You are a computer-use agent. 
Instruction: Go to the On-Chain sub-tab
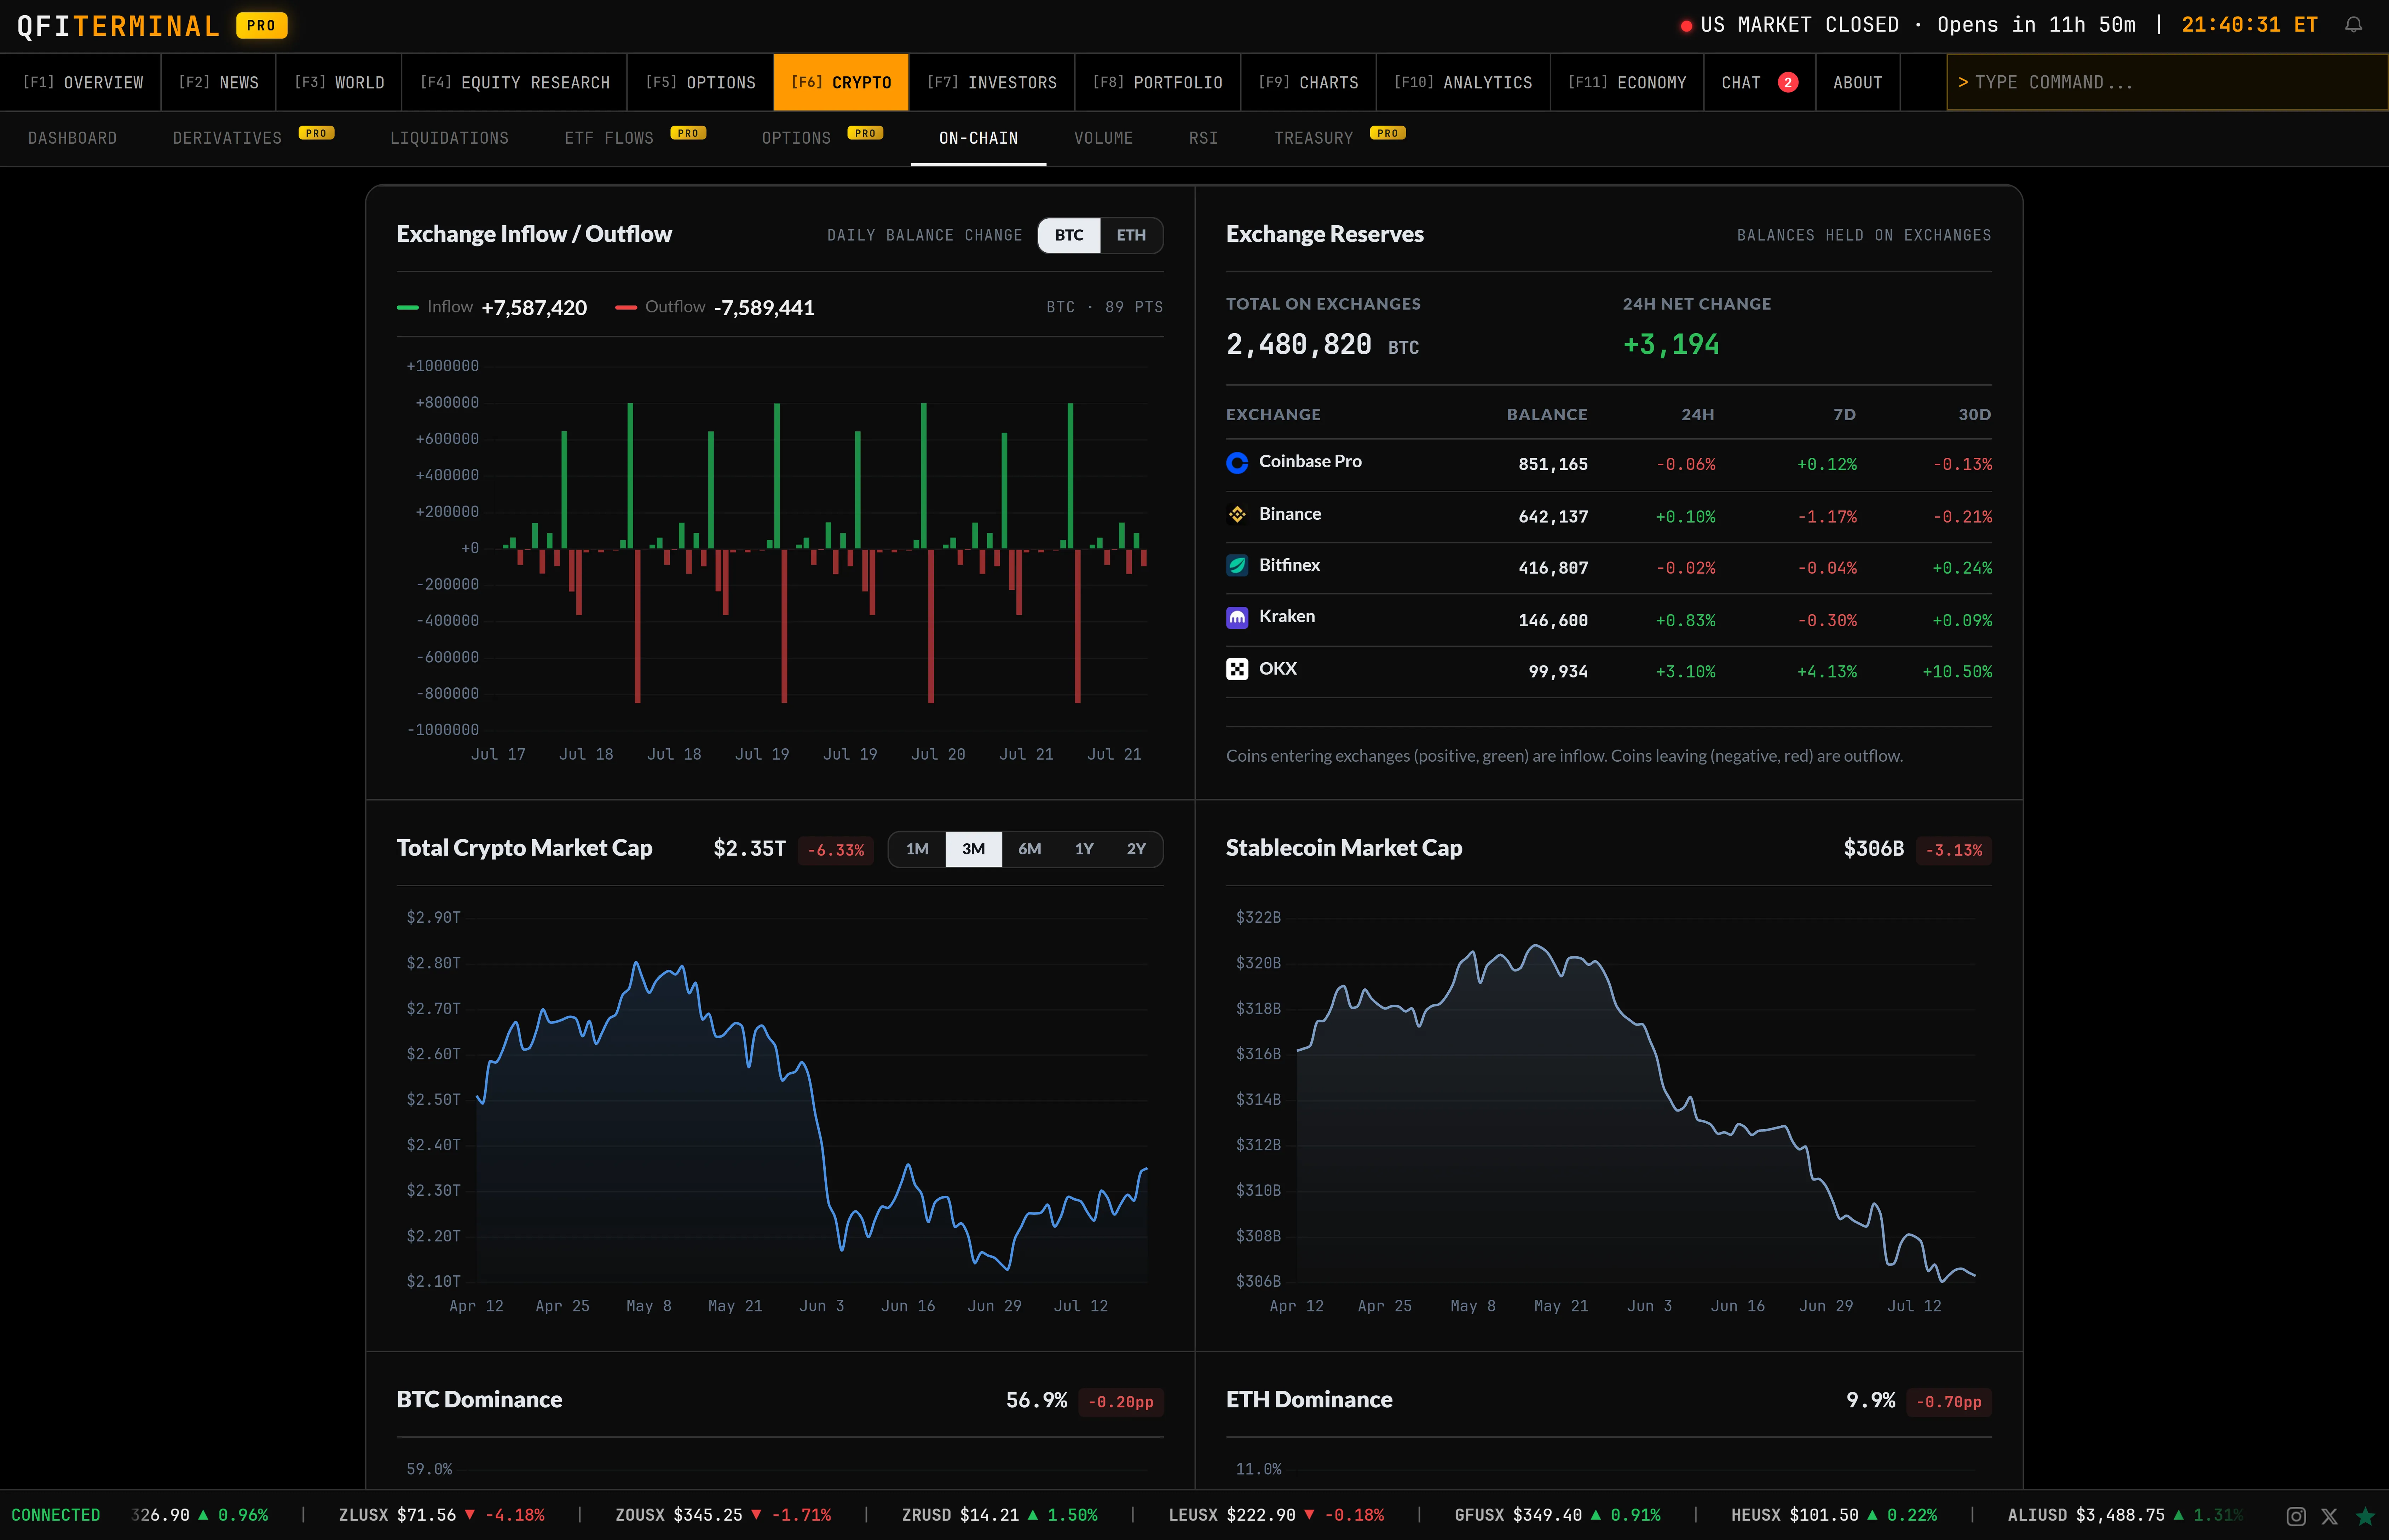[x=978, y=138]
